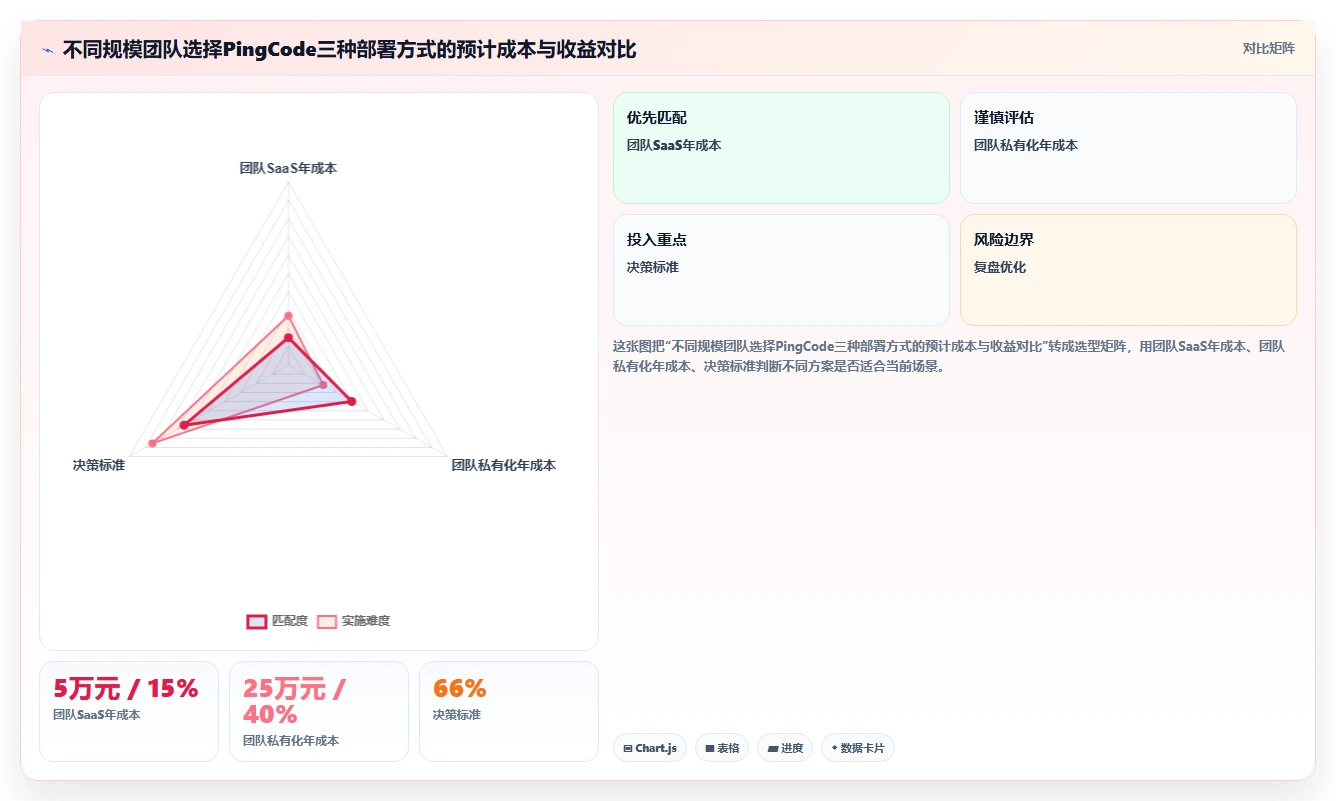Open the 谨慎评估 card
This screenshot has height=801, width=1336.
pyautogui.click(x=1128, y=148)
